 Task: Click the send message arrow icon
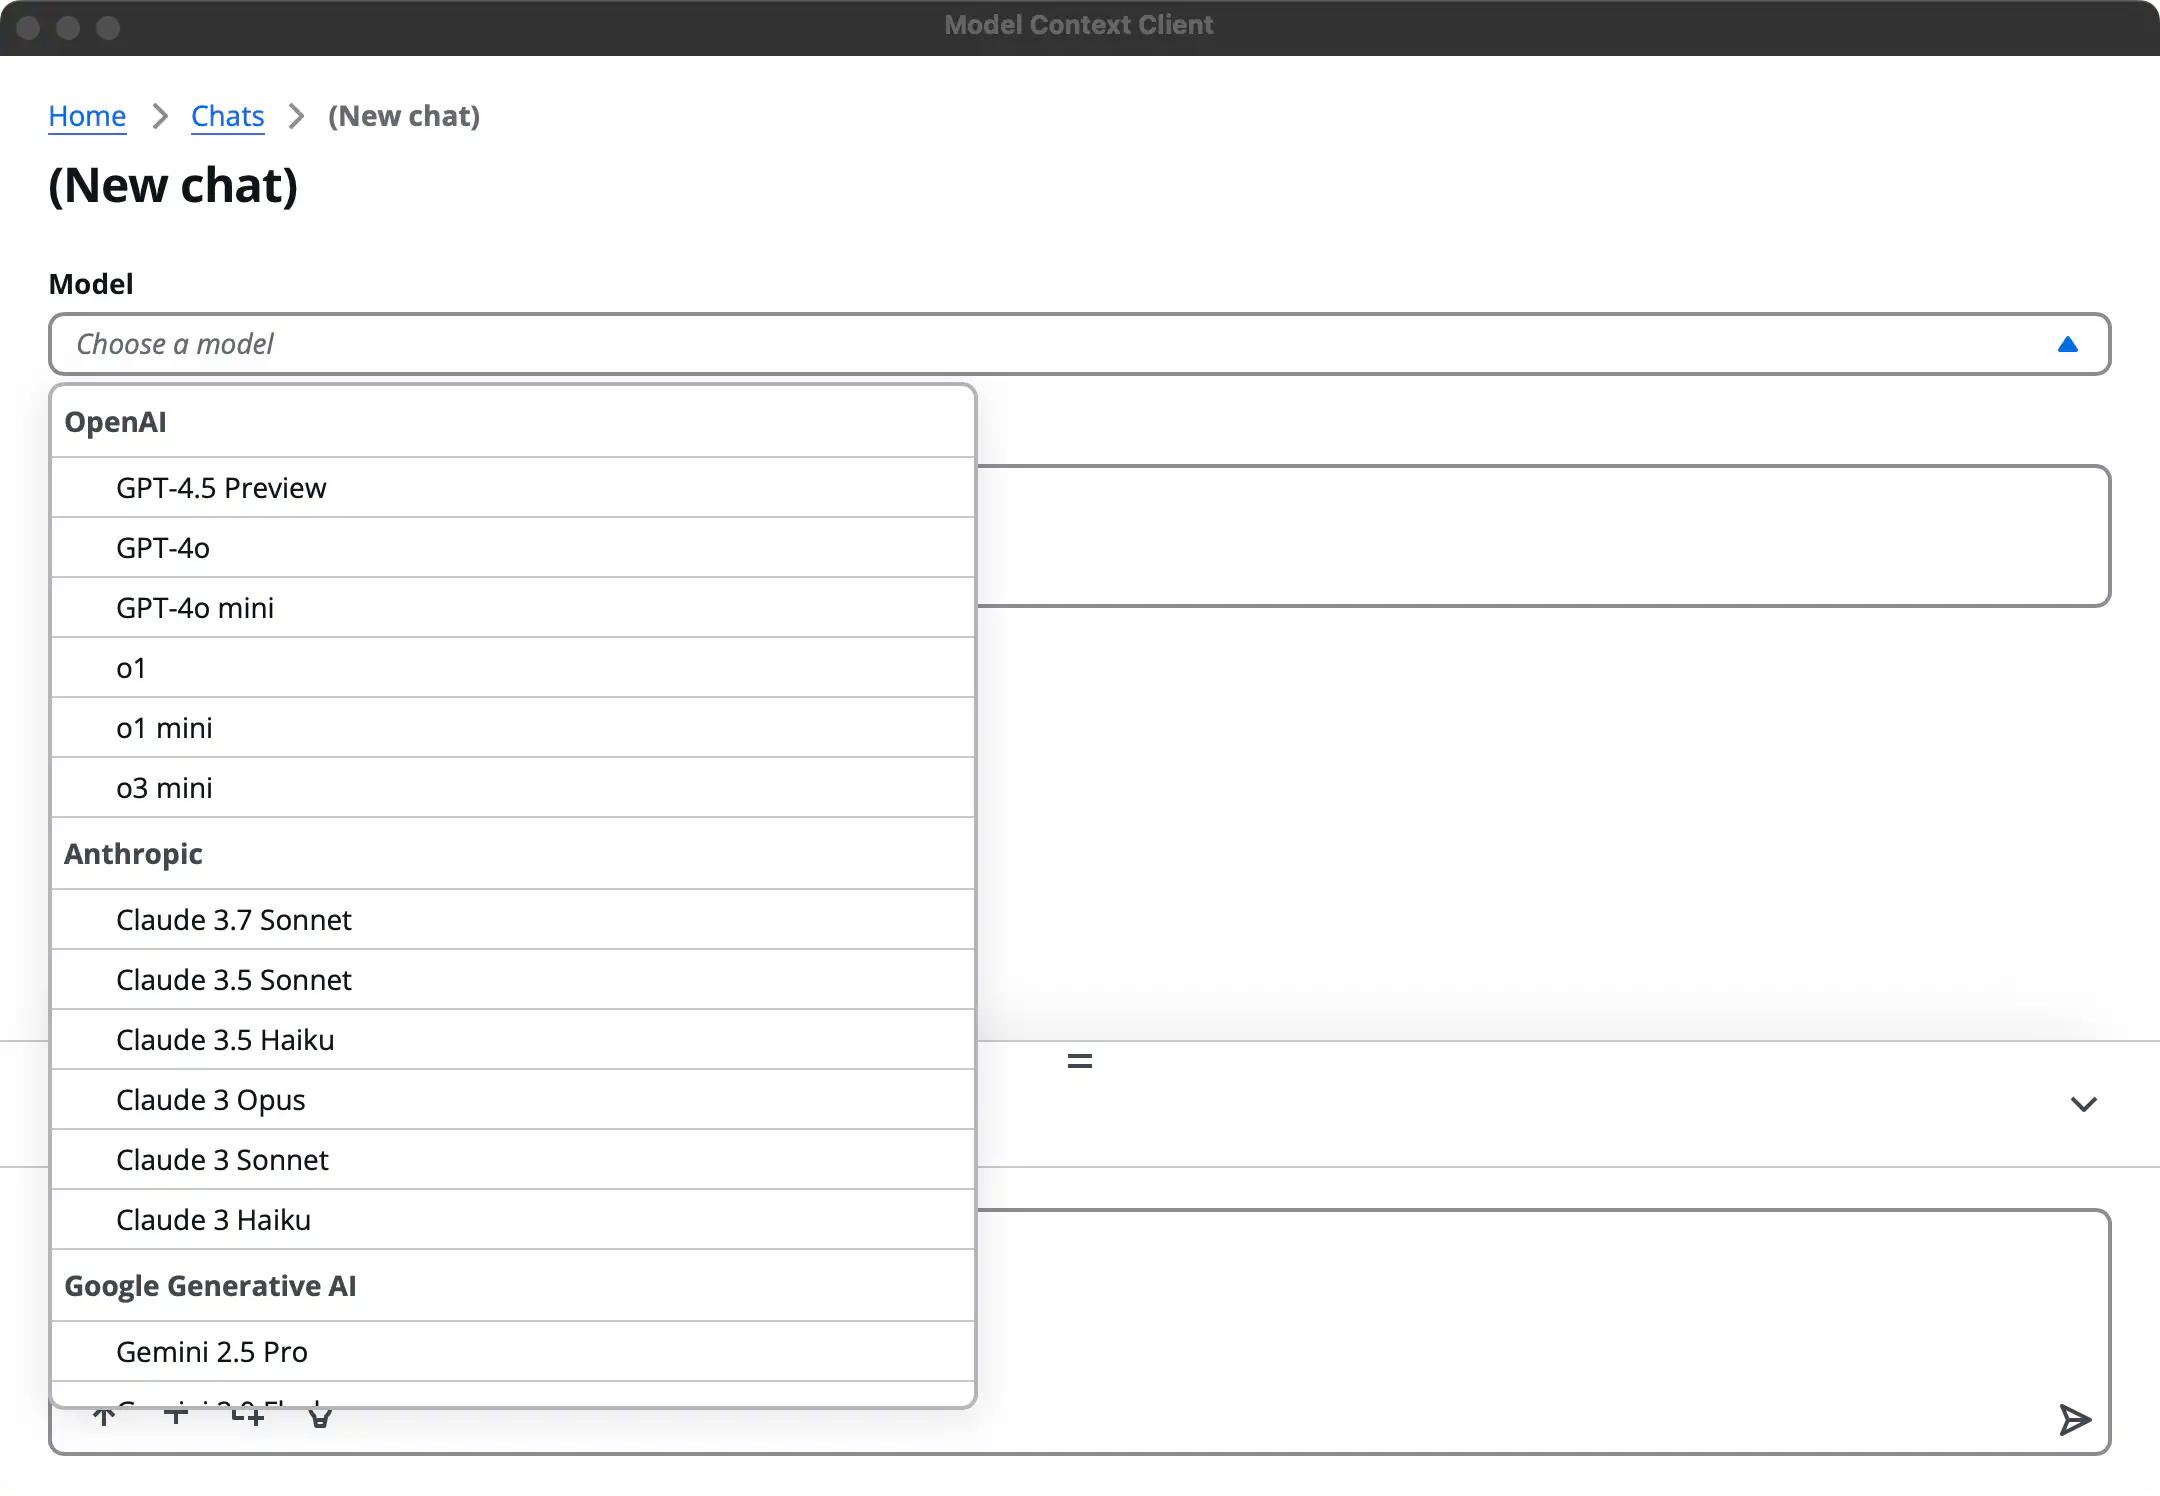point(2074,1419)
